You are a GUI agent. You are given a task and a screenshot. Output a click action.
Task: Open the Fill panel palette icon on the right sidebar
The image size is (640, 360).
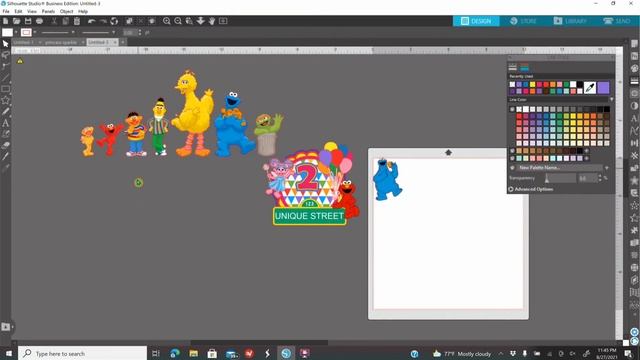(634, 69)
